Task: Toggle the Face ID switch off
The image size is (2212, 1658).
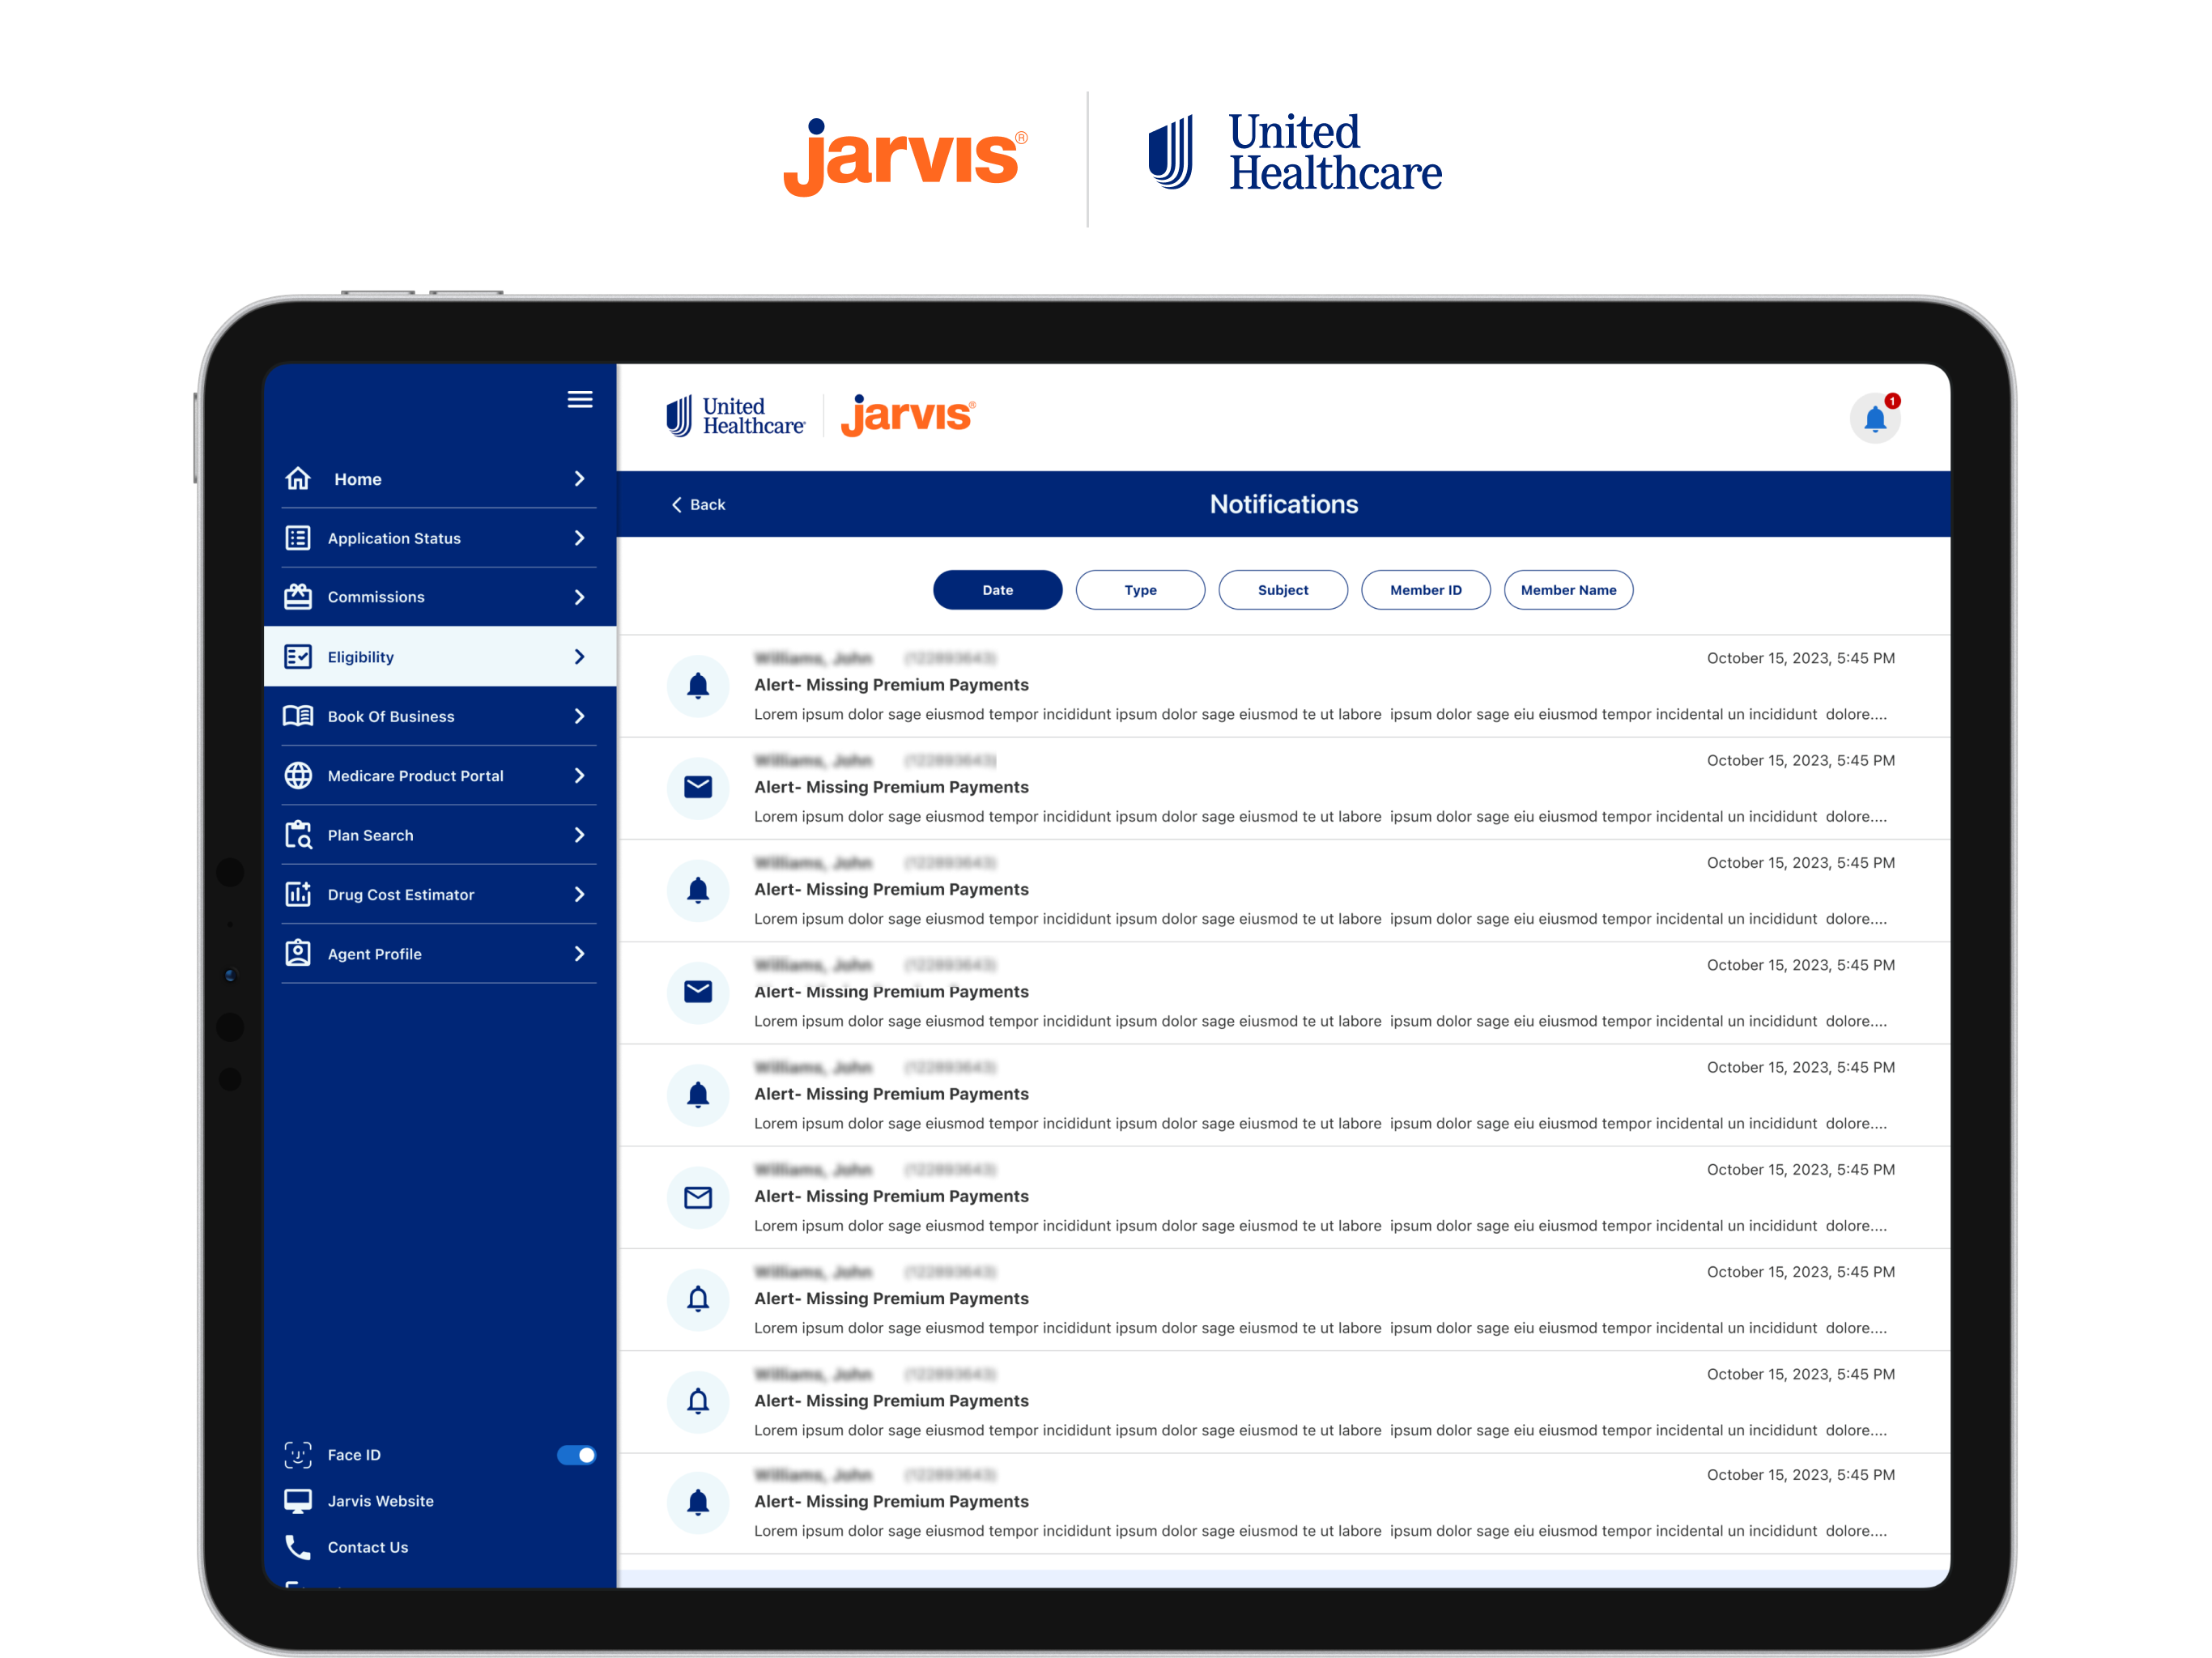Action: coord(576,1455)
